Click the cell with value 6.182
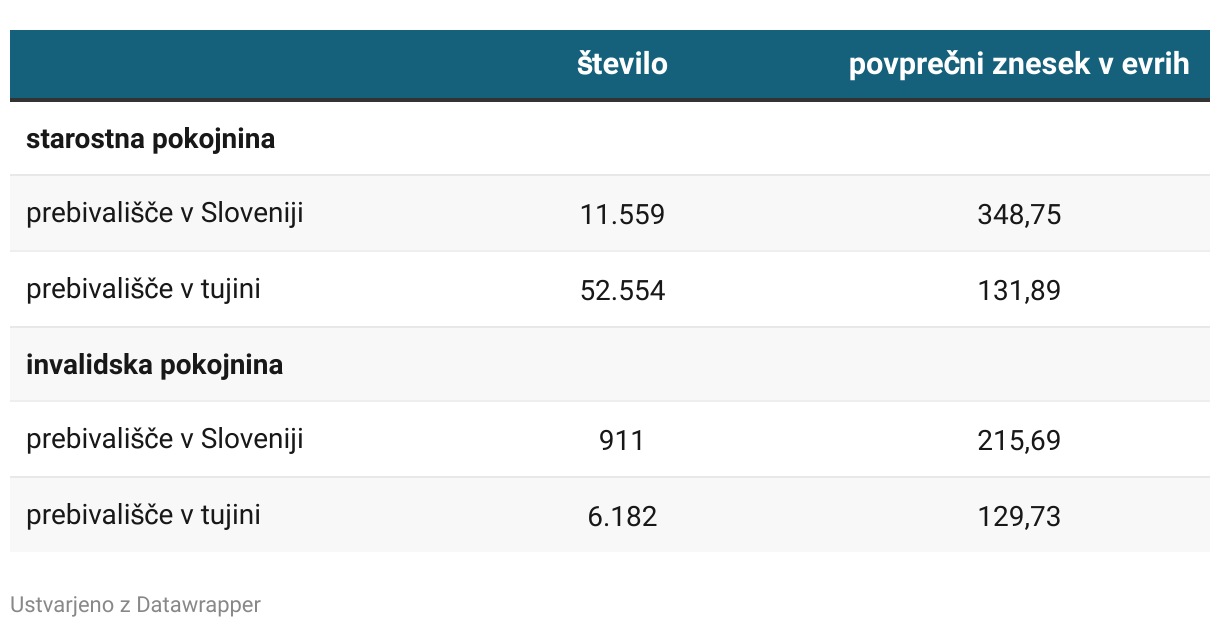Screen dimensions: 1220x628 622,517
